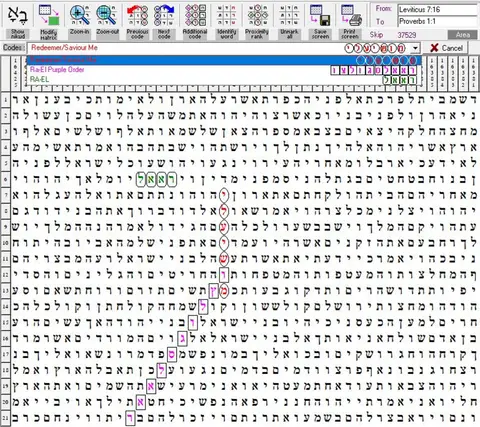Click the purple boxed letter in row 21

[x=130, y=418]
